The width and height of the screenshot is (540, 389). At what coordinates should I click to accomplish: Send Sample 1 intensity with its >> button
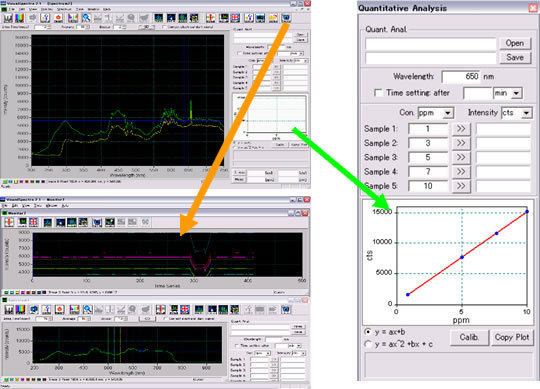point(461,129)
